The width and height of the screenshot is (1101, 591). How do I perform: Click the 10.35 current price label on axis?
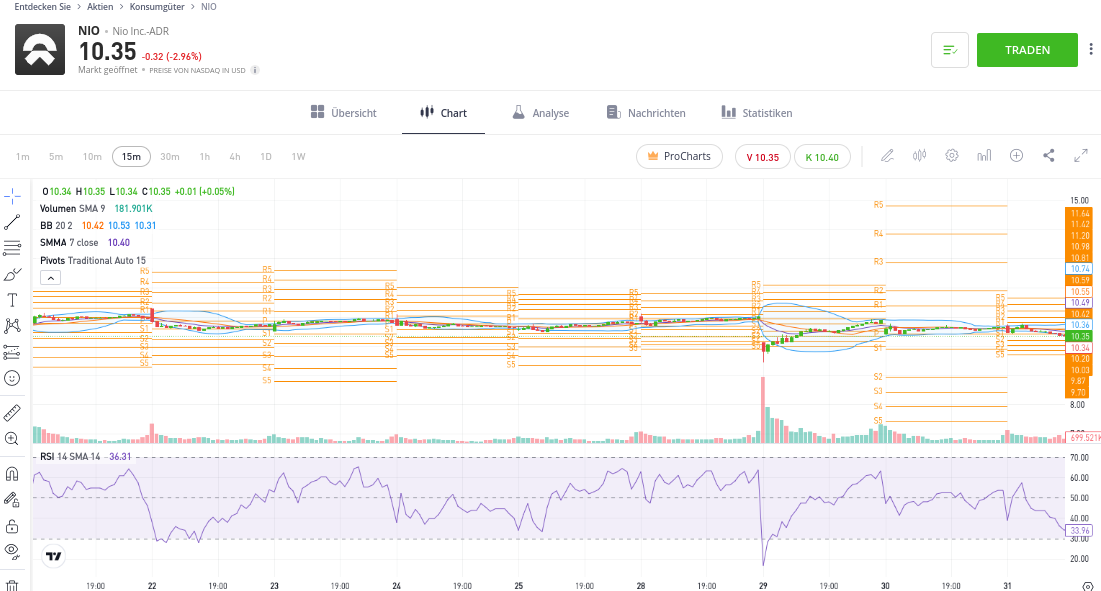click(x=1080, y=336)
